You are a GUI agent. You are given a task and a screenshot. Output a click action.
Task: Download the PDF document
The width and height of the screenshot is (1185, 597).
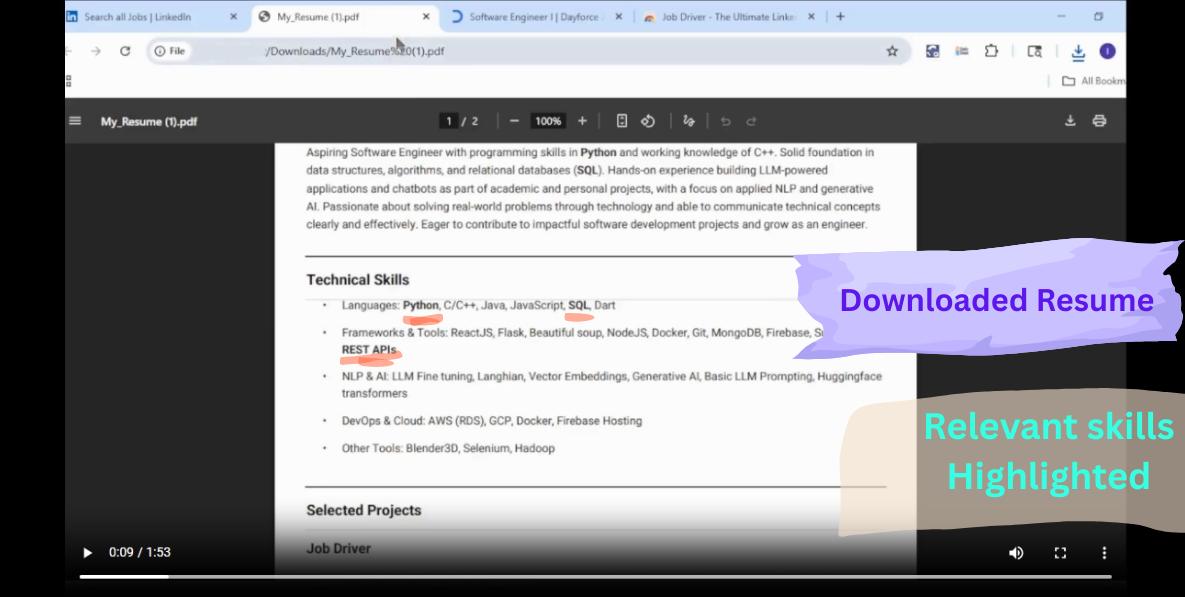[x=1069, y=120]
